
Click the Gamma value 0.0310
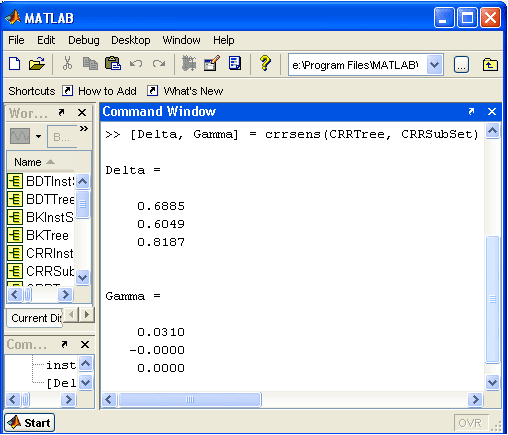[161, 332]
